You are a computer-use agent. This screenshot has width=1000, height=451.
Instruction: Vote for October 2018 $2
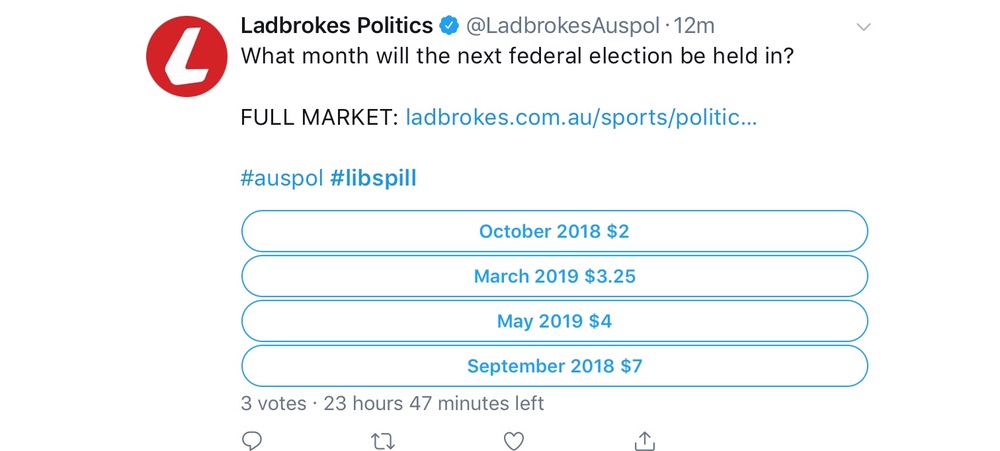coord(554,231)
